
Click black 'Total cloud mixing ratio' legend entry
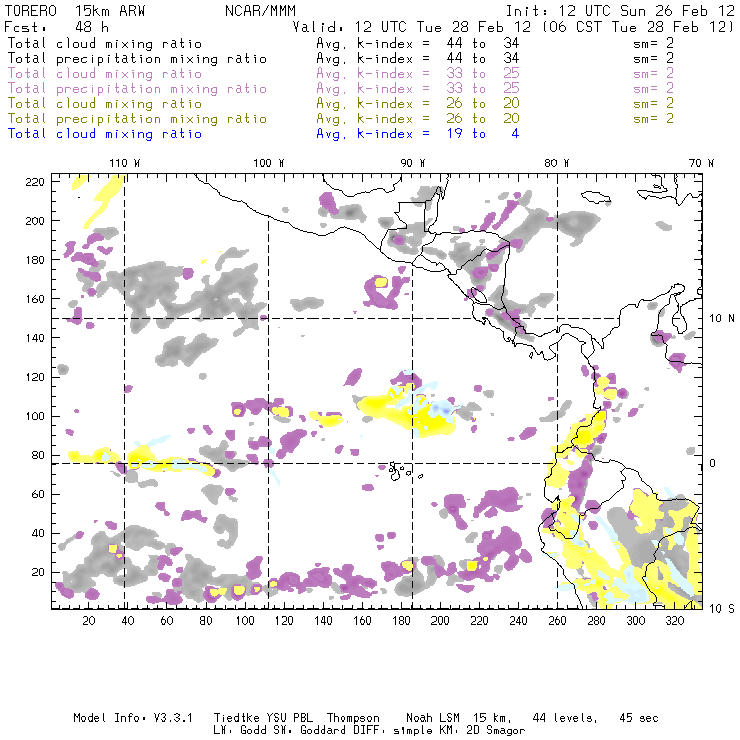coord(105,44)
